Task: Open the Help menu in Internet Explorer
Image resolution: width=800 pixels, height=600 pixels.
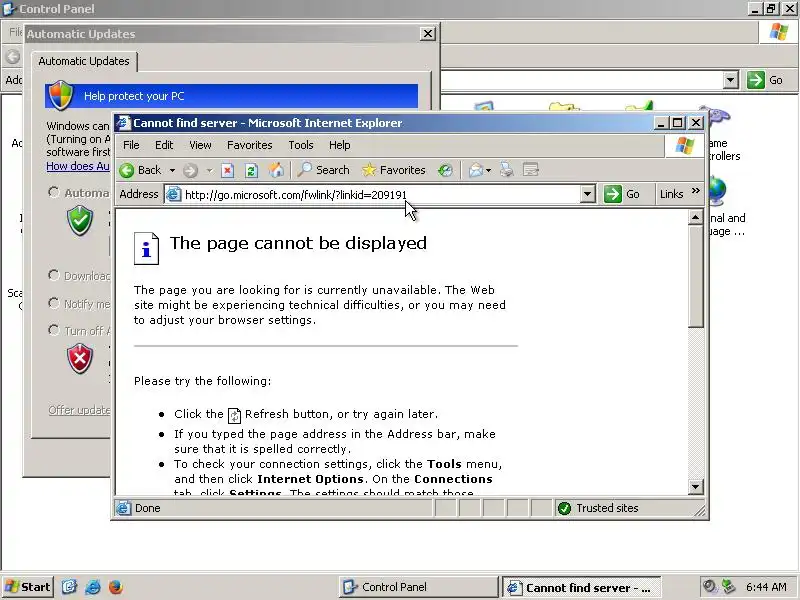Action: click(x=339, y=145)
